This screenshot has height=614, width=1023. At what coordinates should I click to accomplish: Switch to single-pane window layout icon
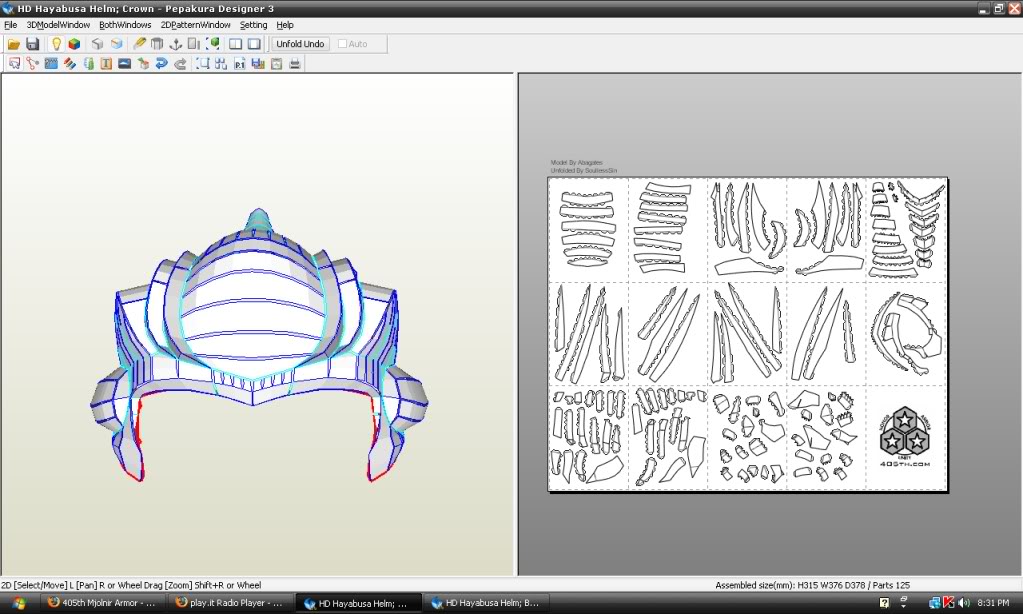254,44
